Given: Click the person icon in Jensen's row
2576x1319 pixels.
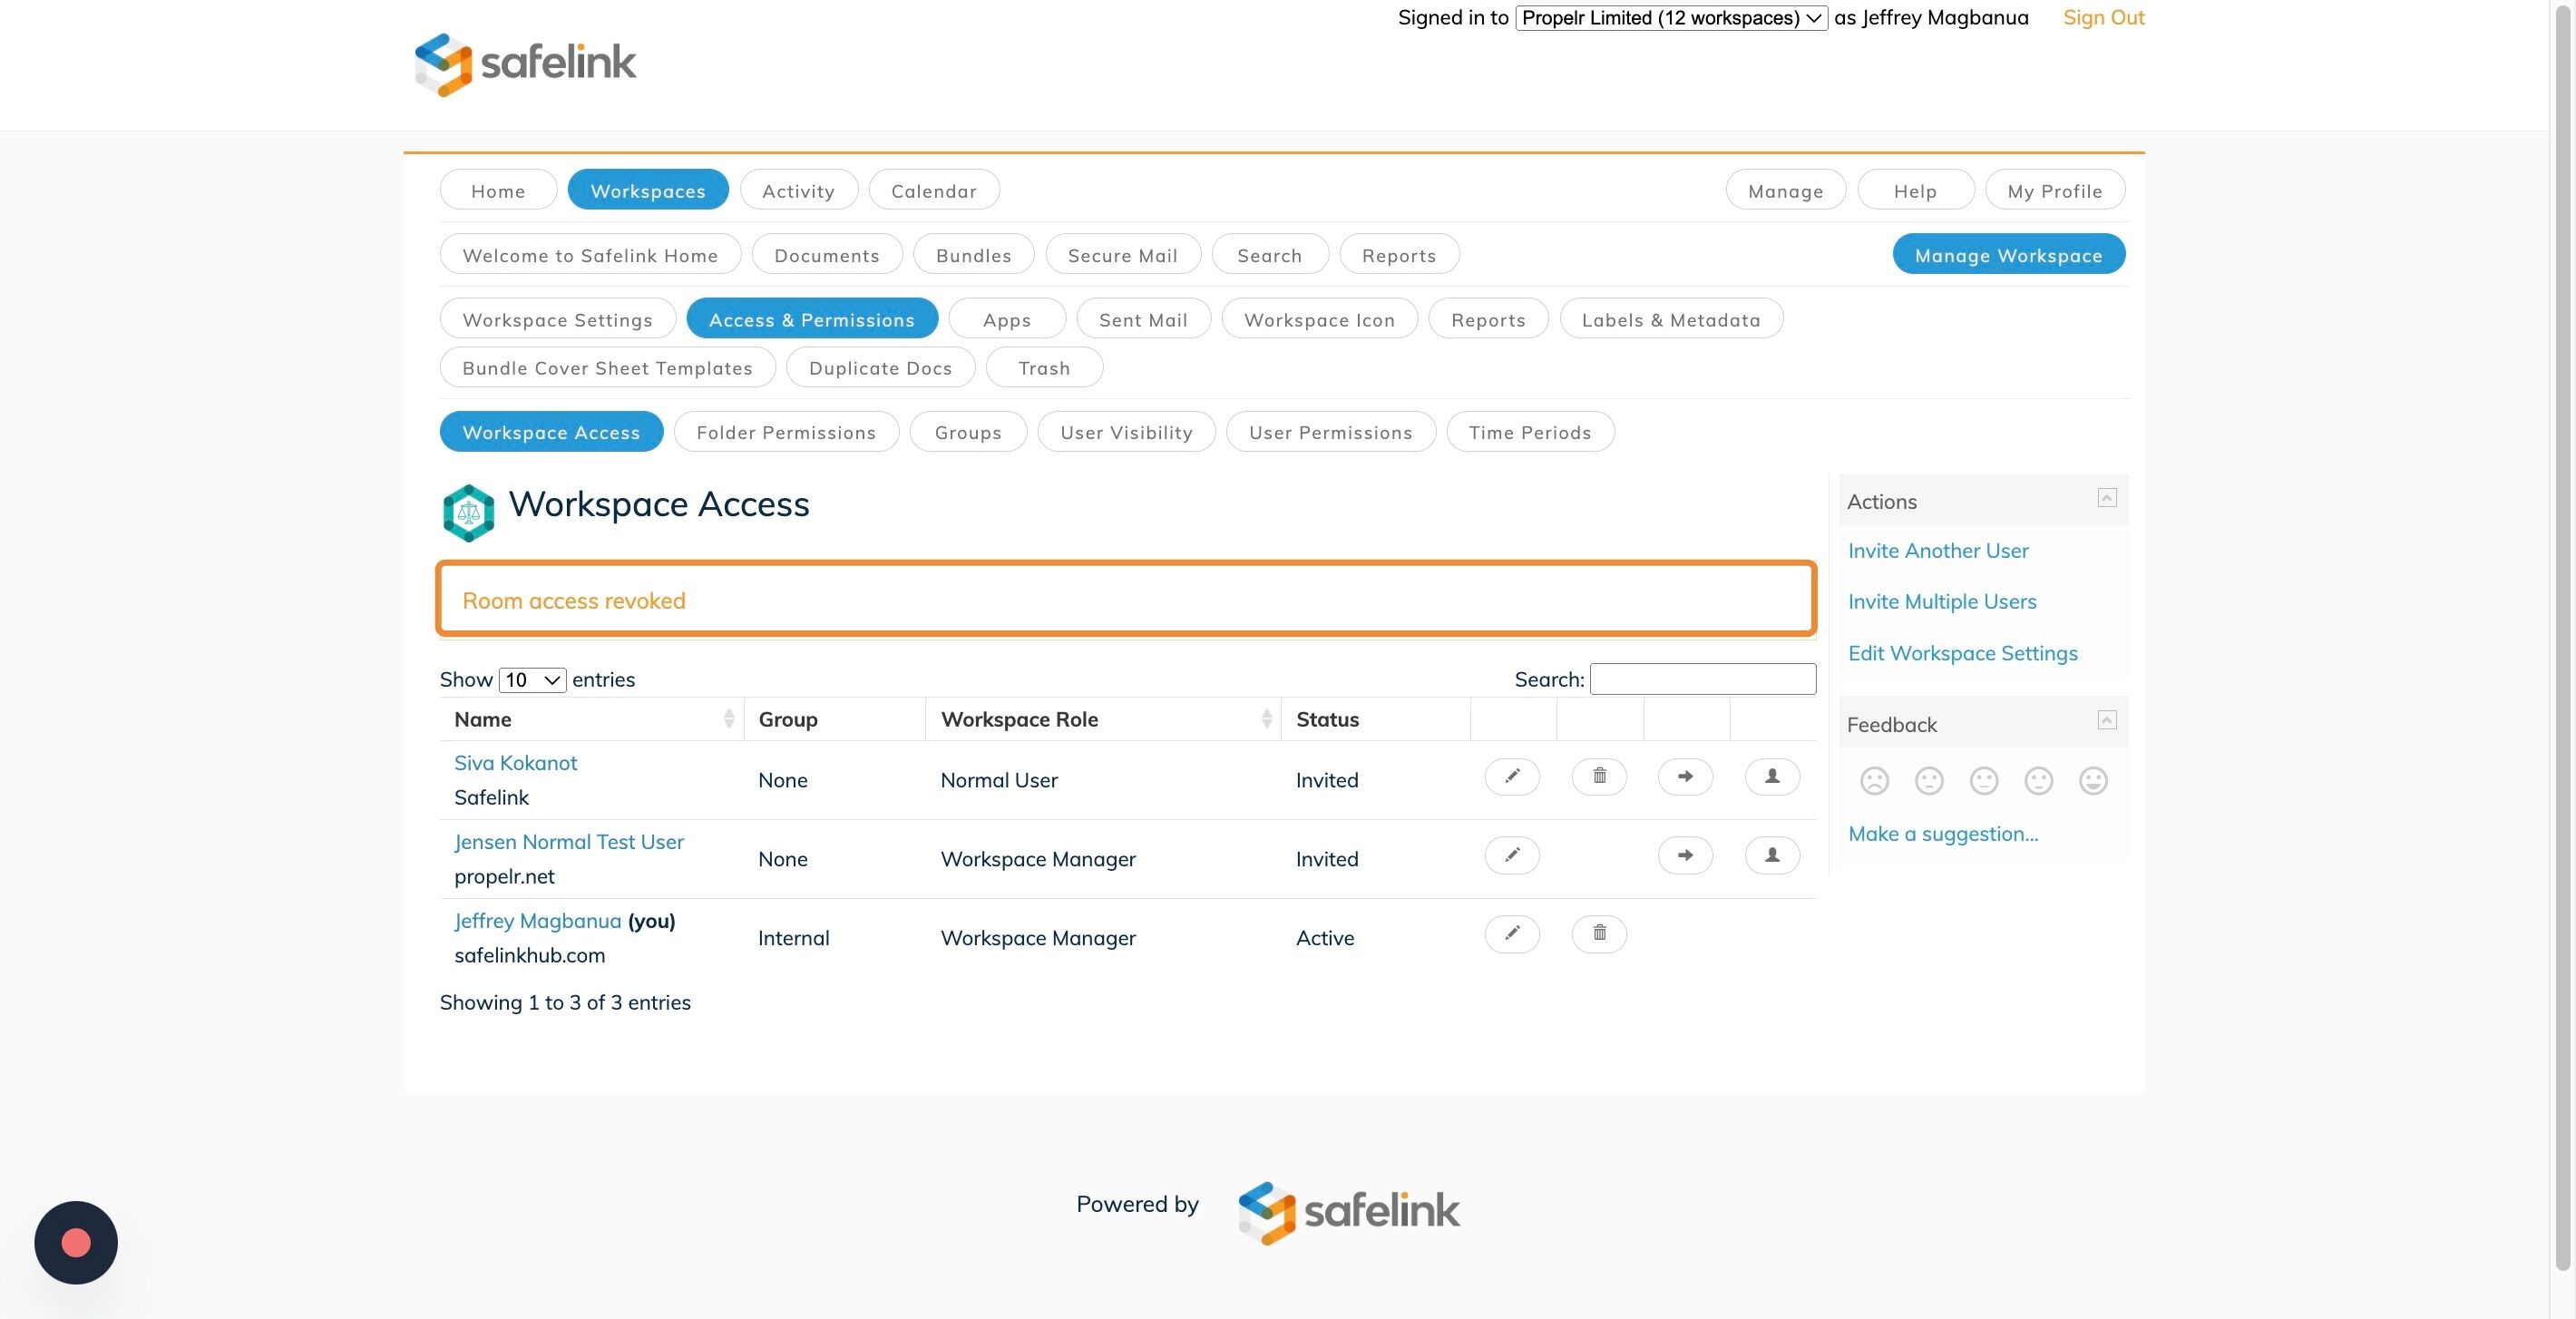Looking at the screenshot, I should coord(1771,856).
